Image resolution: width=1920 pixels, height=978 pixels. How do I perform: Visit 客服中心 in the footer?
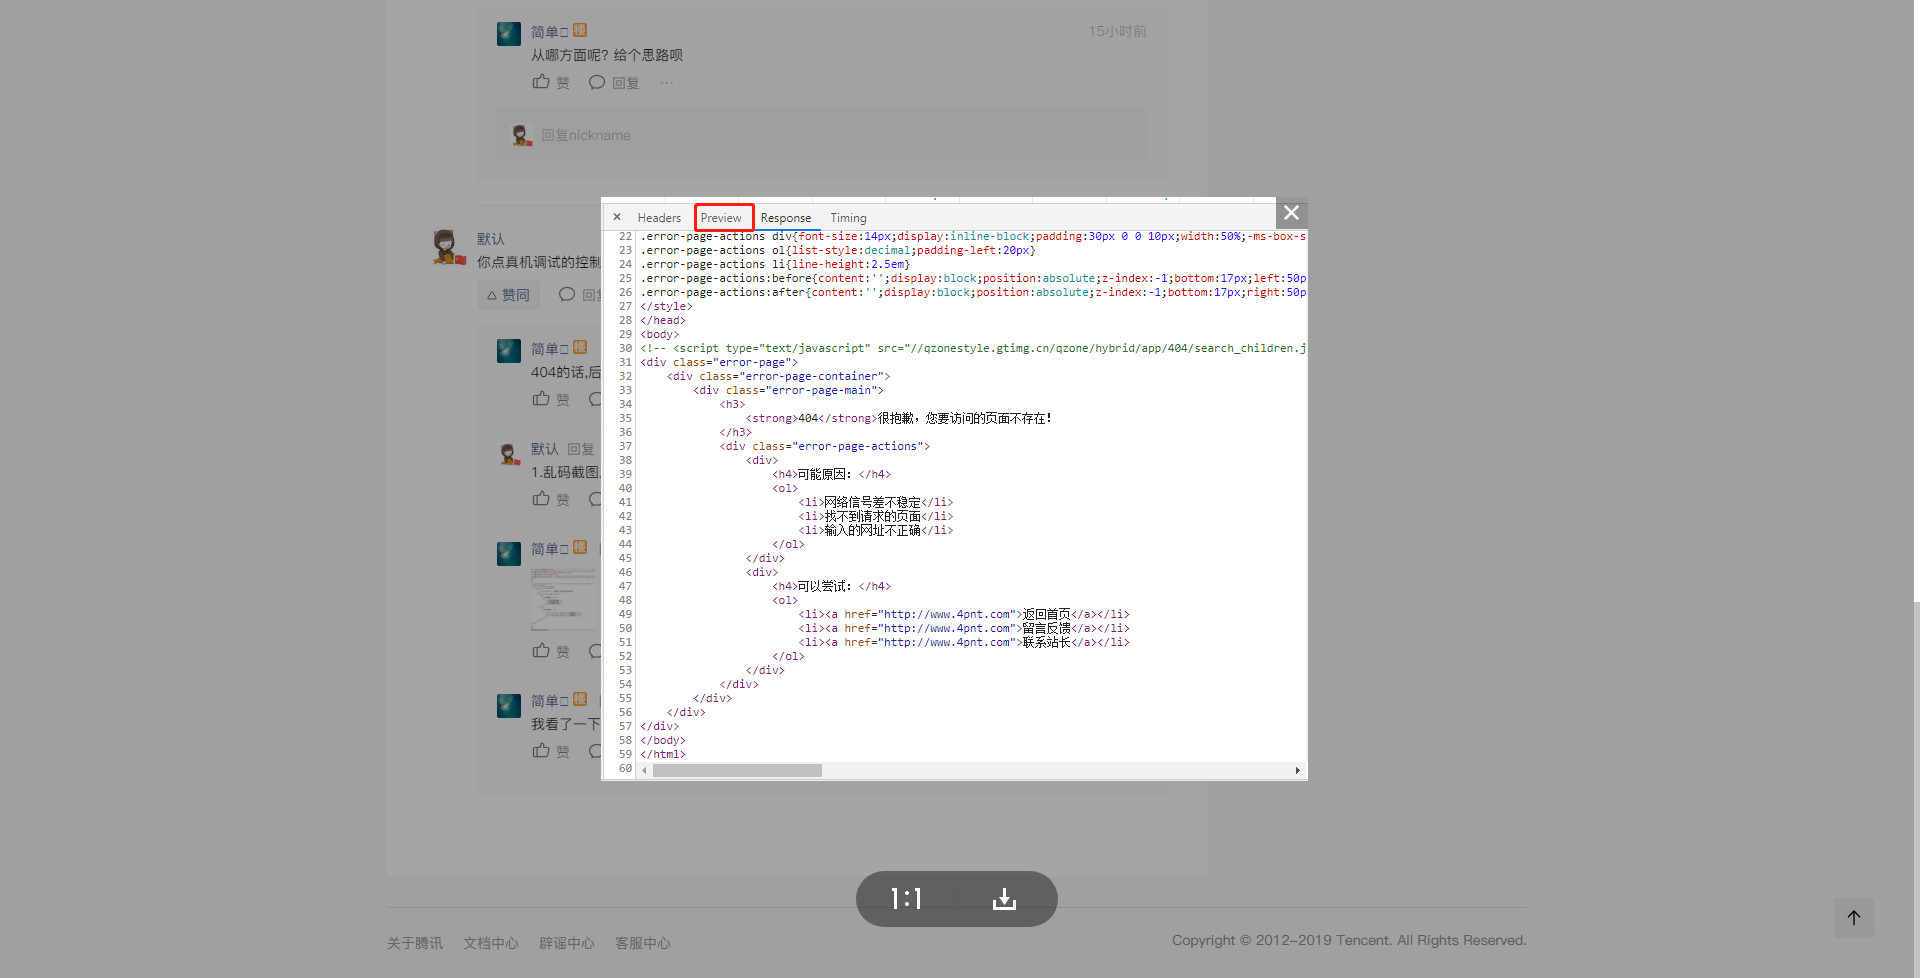643,943
